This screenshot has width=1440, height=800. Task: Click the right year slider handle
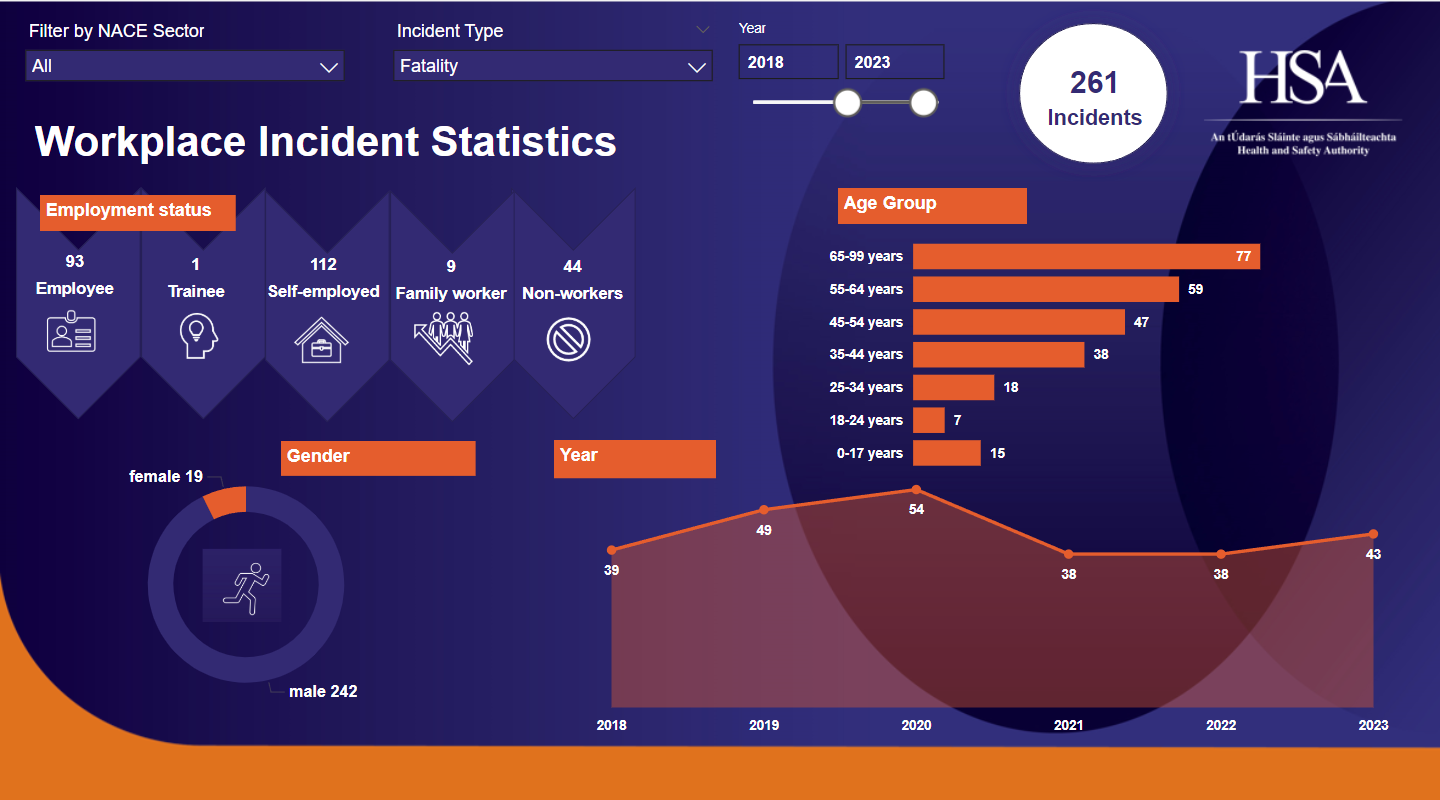click(x=923, y=102)
